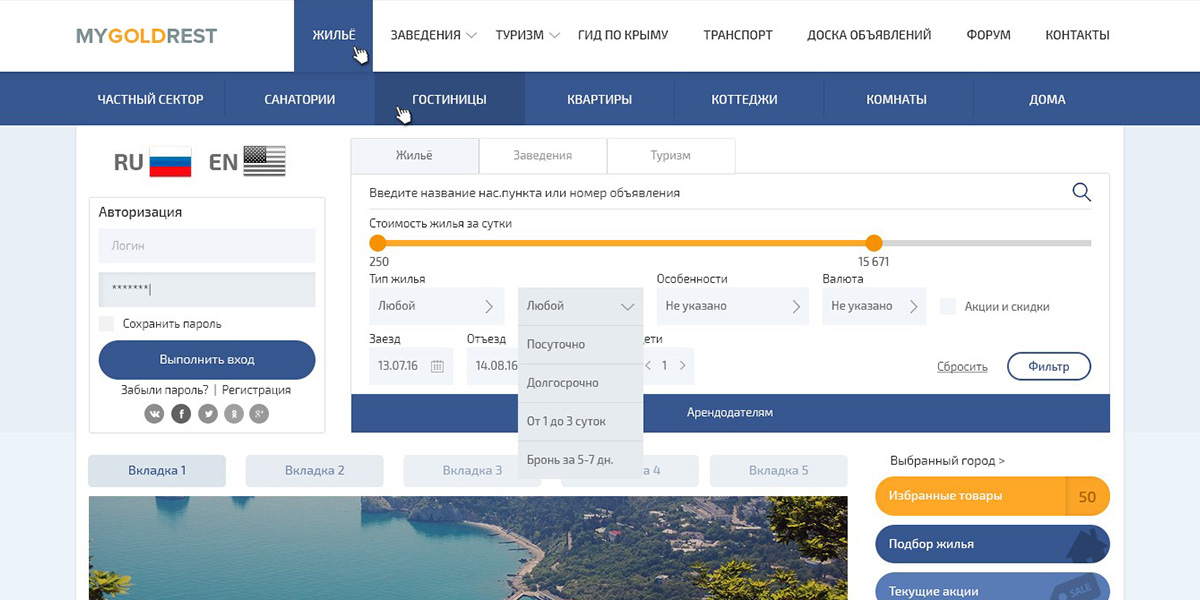The width and height of the screenshot is (1200, 600).
Task: Switch to the Туризм search tab
Action: point(671,155)
